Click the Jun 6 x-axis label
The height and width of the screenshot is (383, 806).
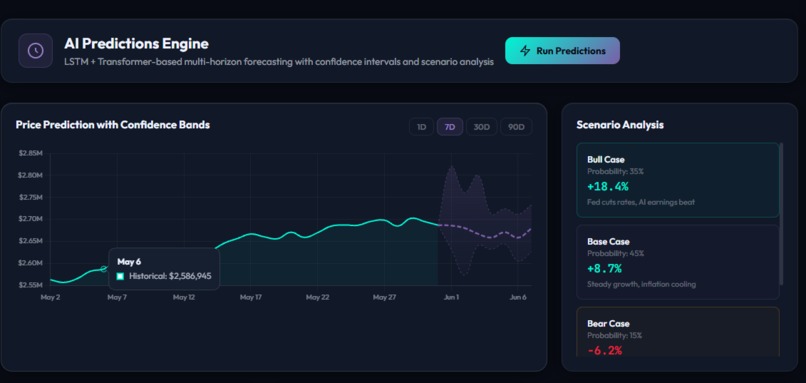518,297
